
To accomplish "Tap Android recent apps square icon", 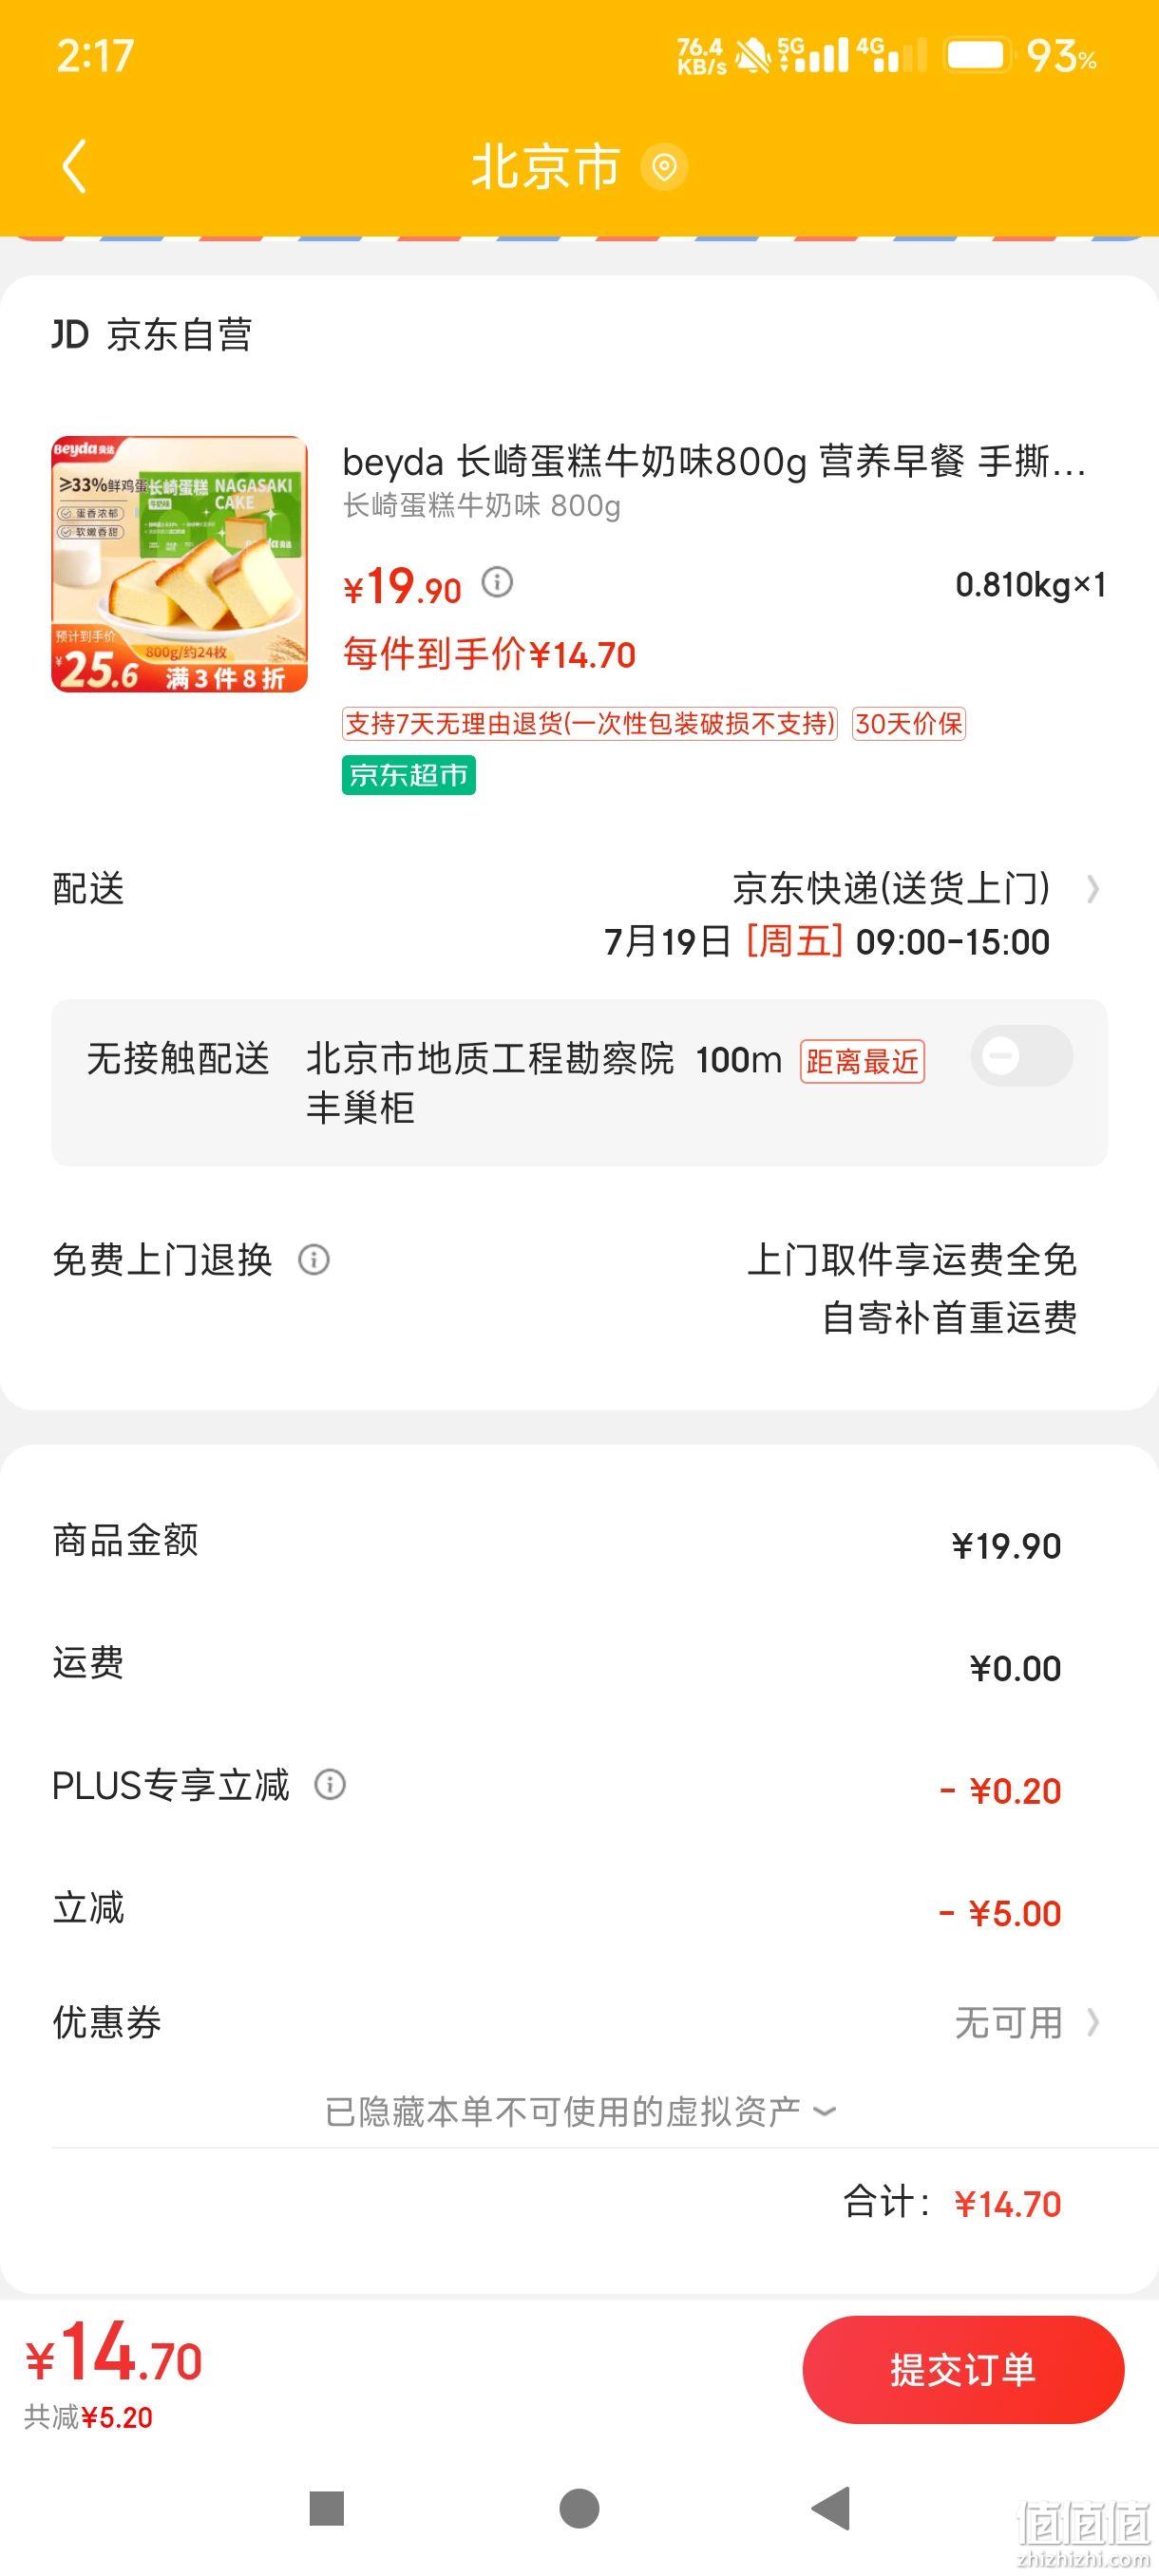I will tap(327, 2508).
